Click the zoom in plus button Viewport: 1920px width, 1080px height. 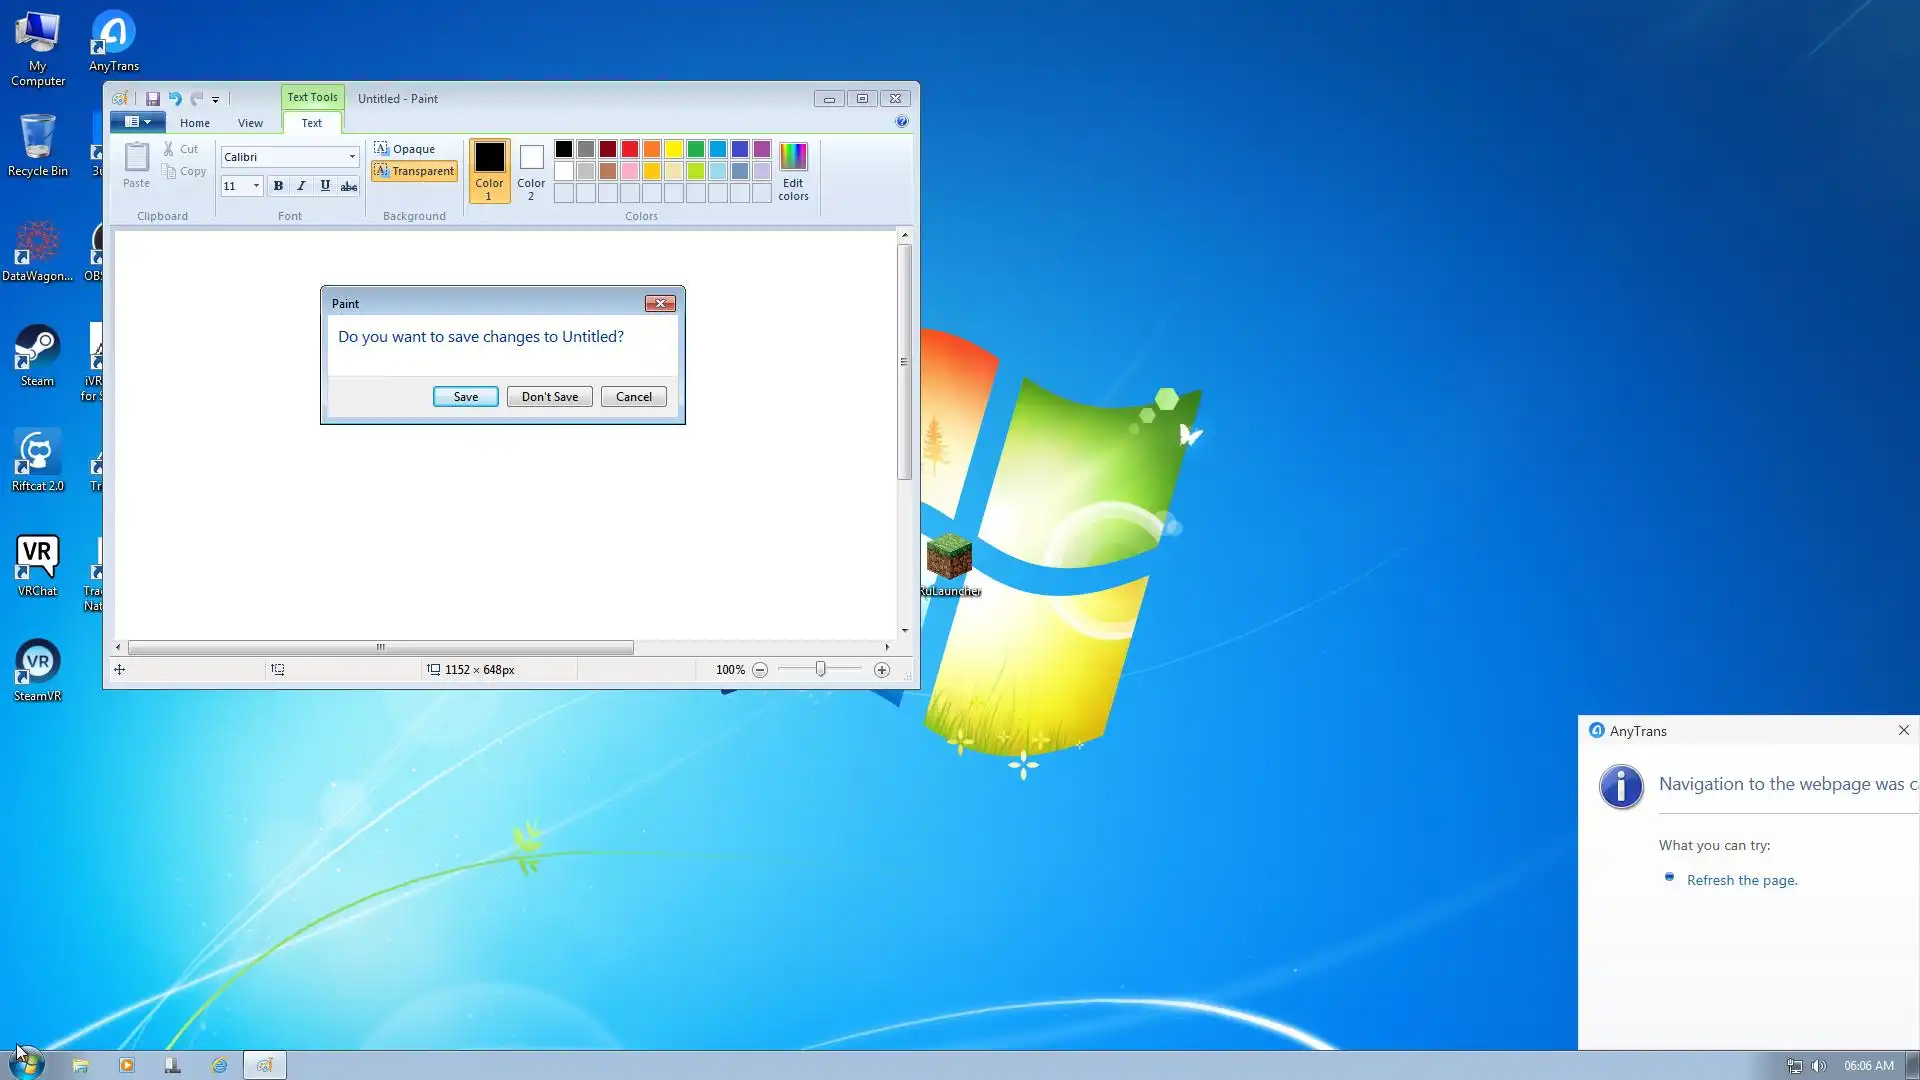[x=881, y=670]
